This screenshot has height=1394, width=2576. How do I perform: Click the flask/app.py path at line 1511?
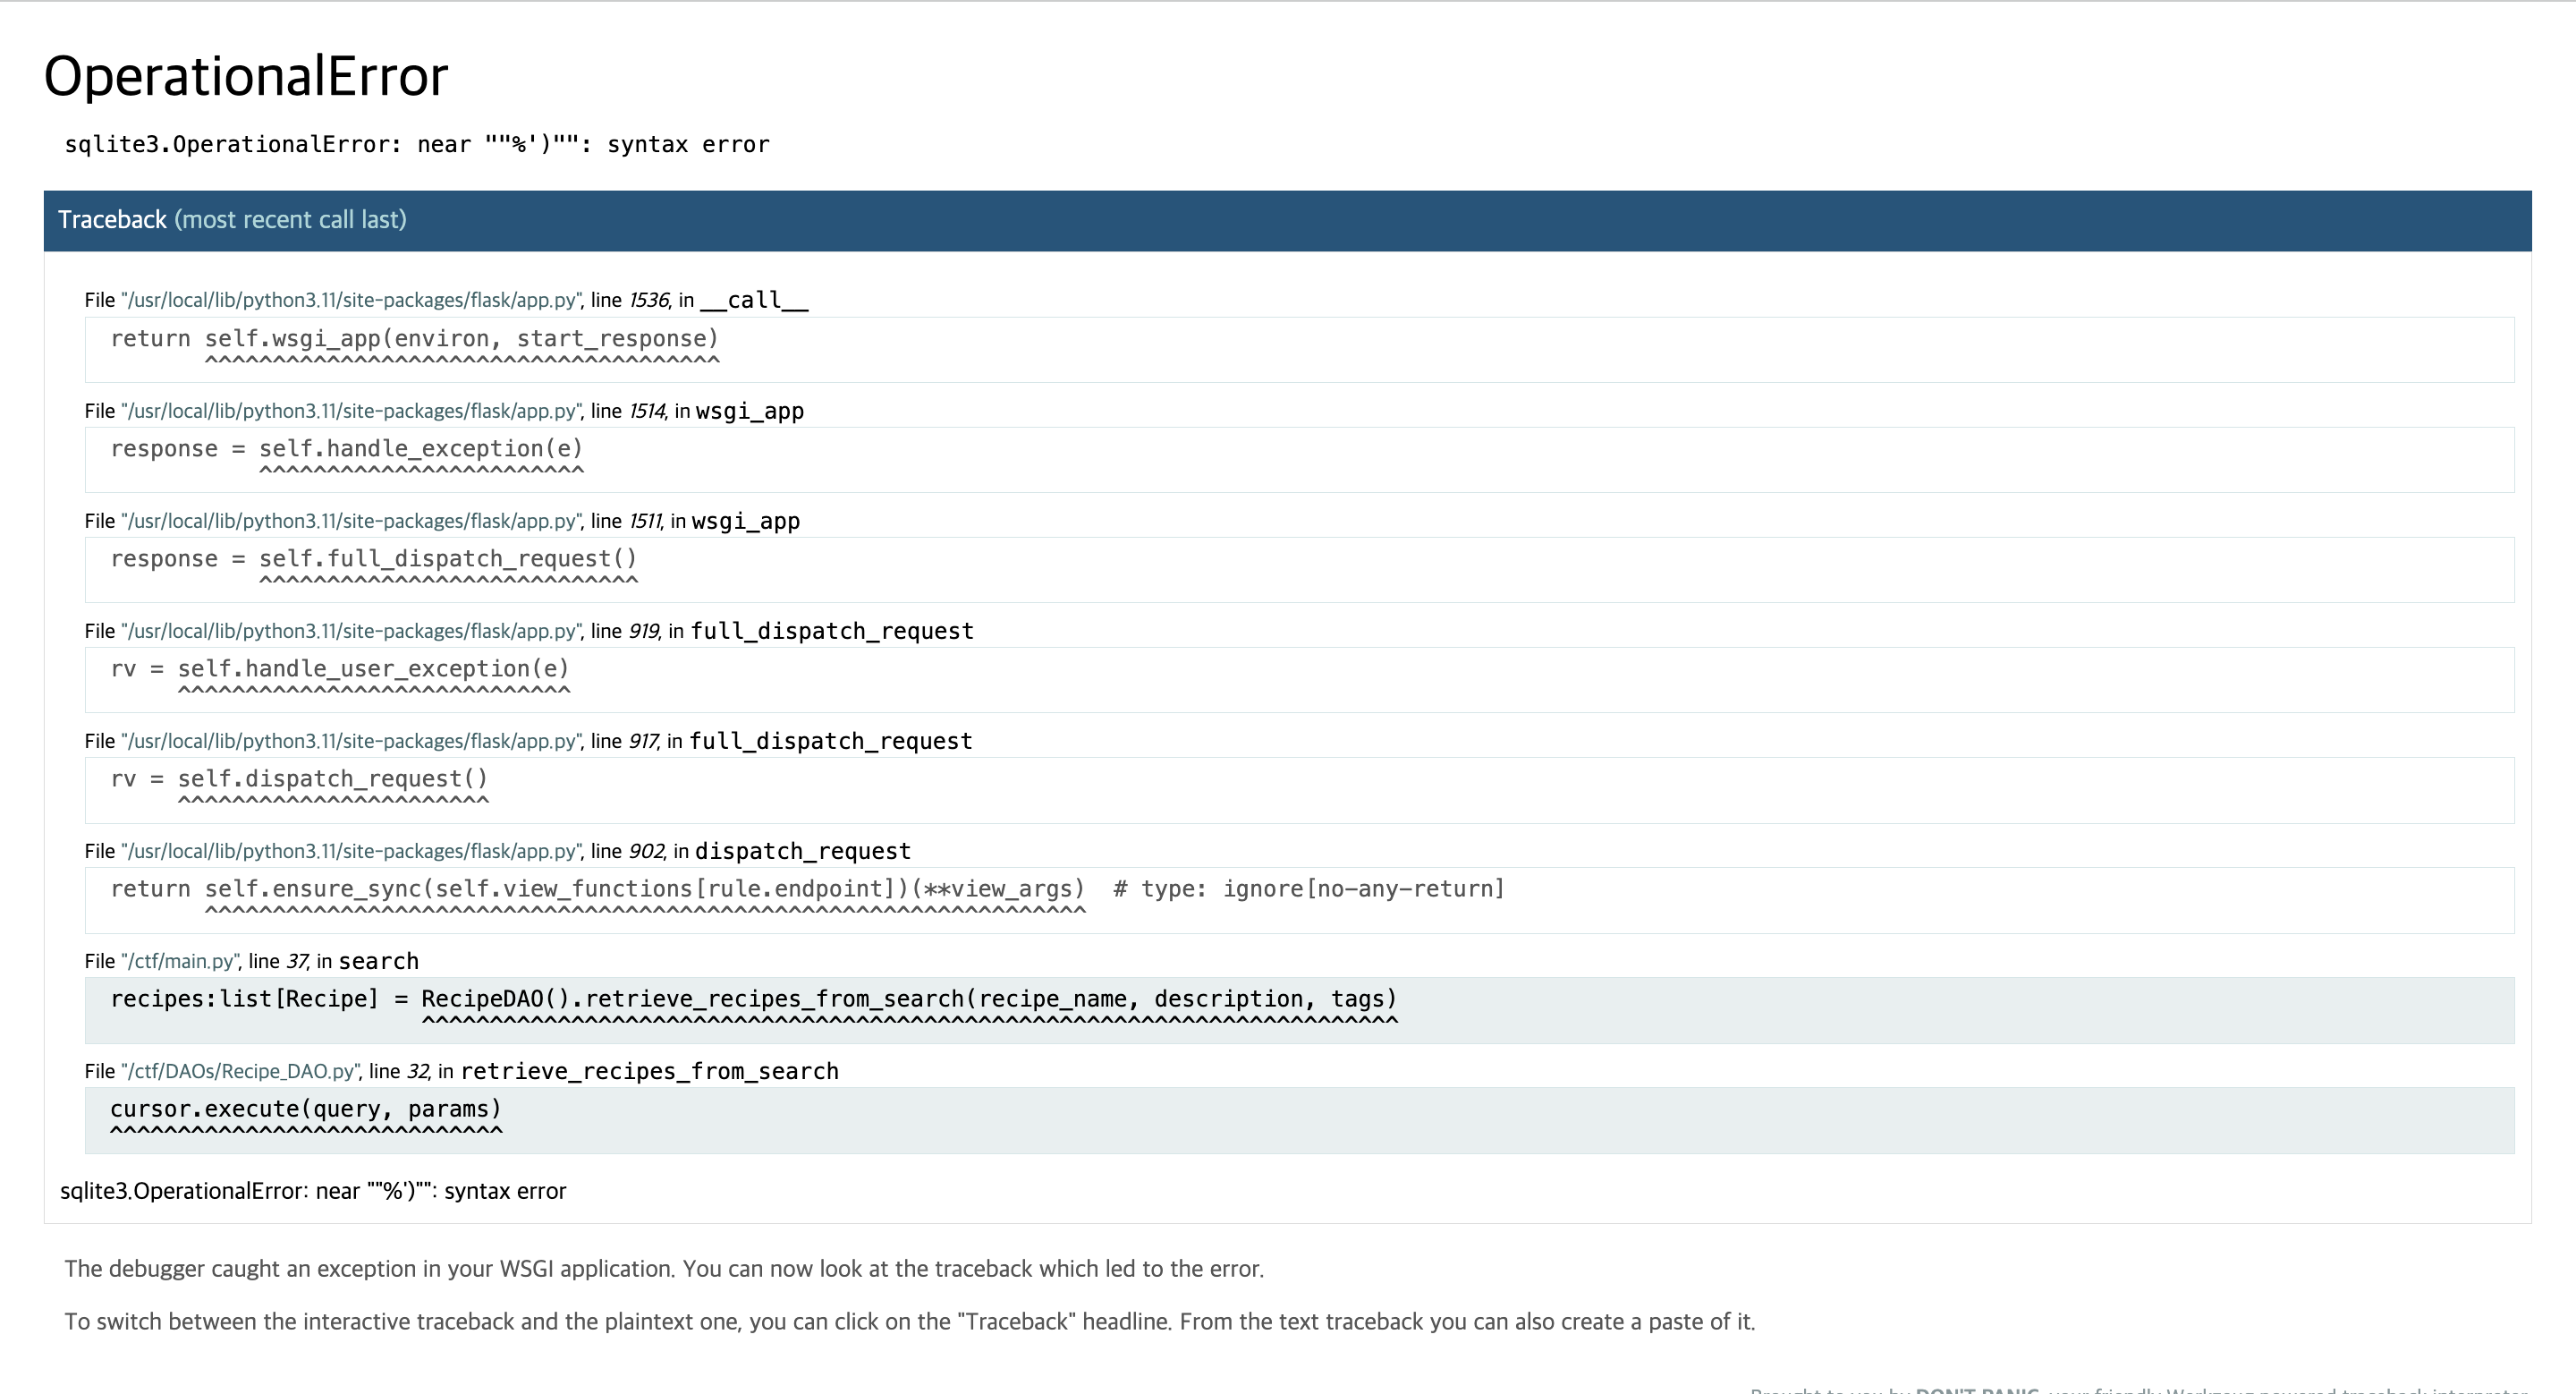350,521
